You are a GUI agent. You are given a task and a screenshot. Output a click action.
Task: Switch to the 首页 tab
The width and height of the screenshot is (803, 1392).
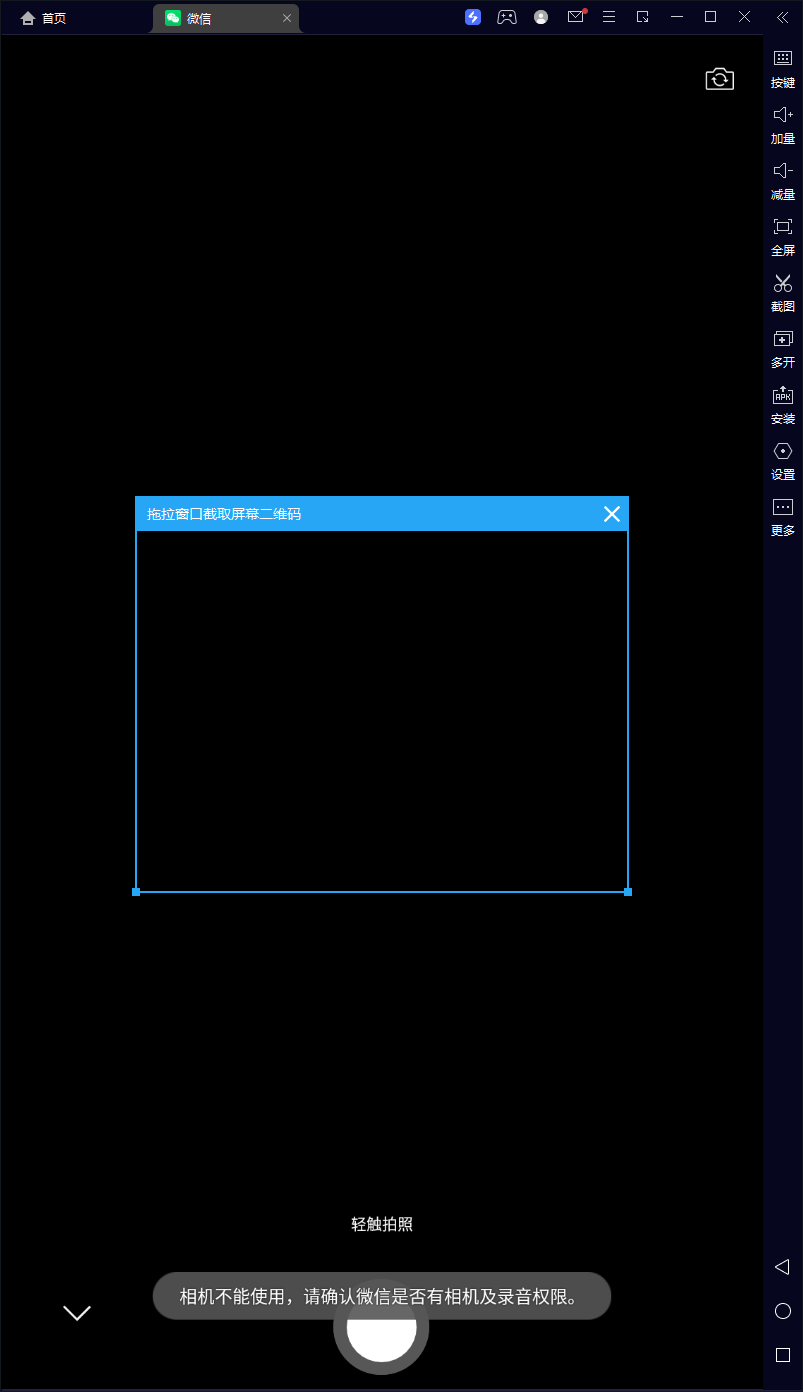click(x=44, y=18)
